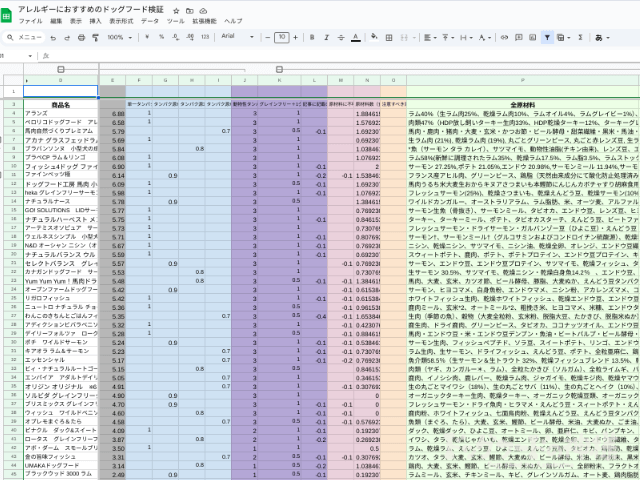Open text rotation dropdown
The image size is (640, 480).
[x=484, y=38]
